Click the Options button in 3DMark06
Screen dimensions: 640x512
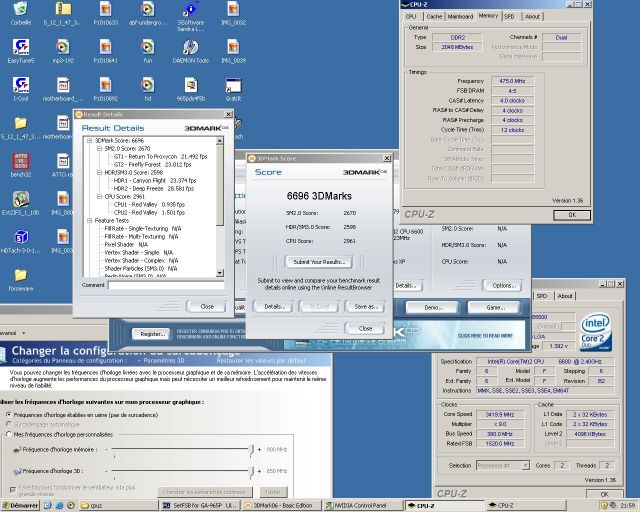[503, 285]
